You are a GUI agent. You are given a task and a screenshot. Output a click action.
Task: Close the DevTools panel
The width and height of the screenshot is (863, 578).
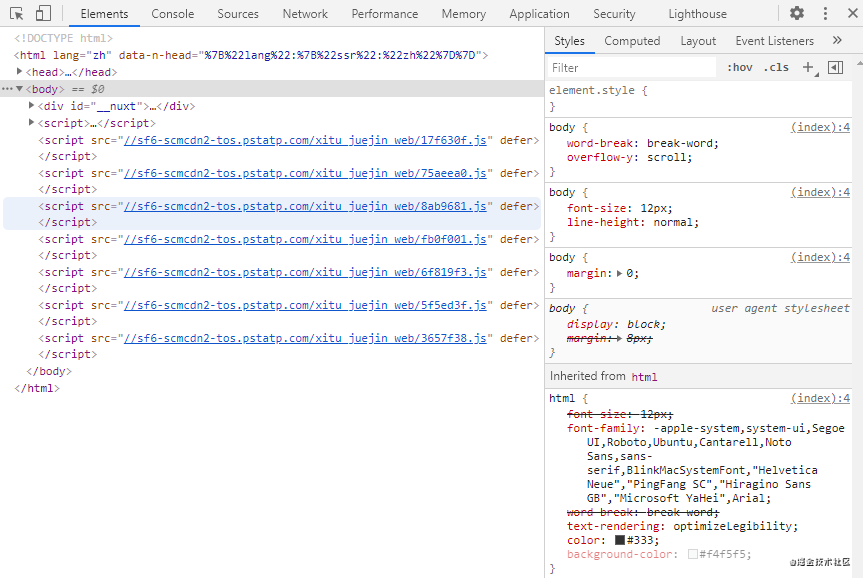853,13
